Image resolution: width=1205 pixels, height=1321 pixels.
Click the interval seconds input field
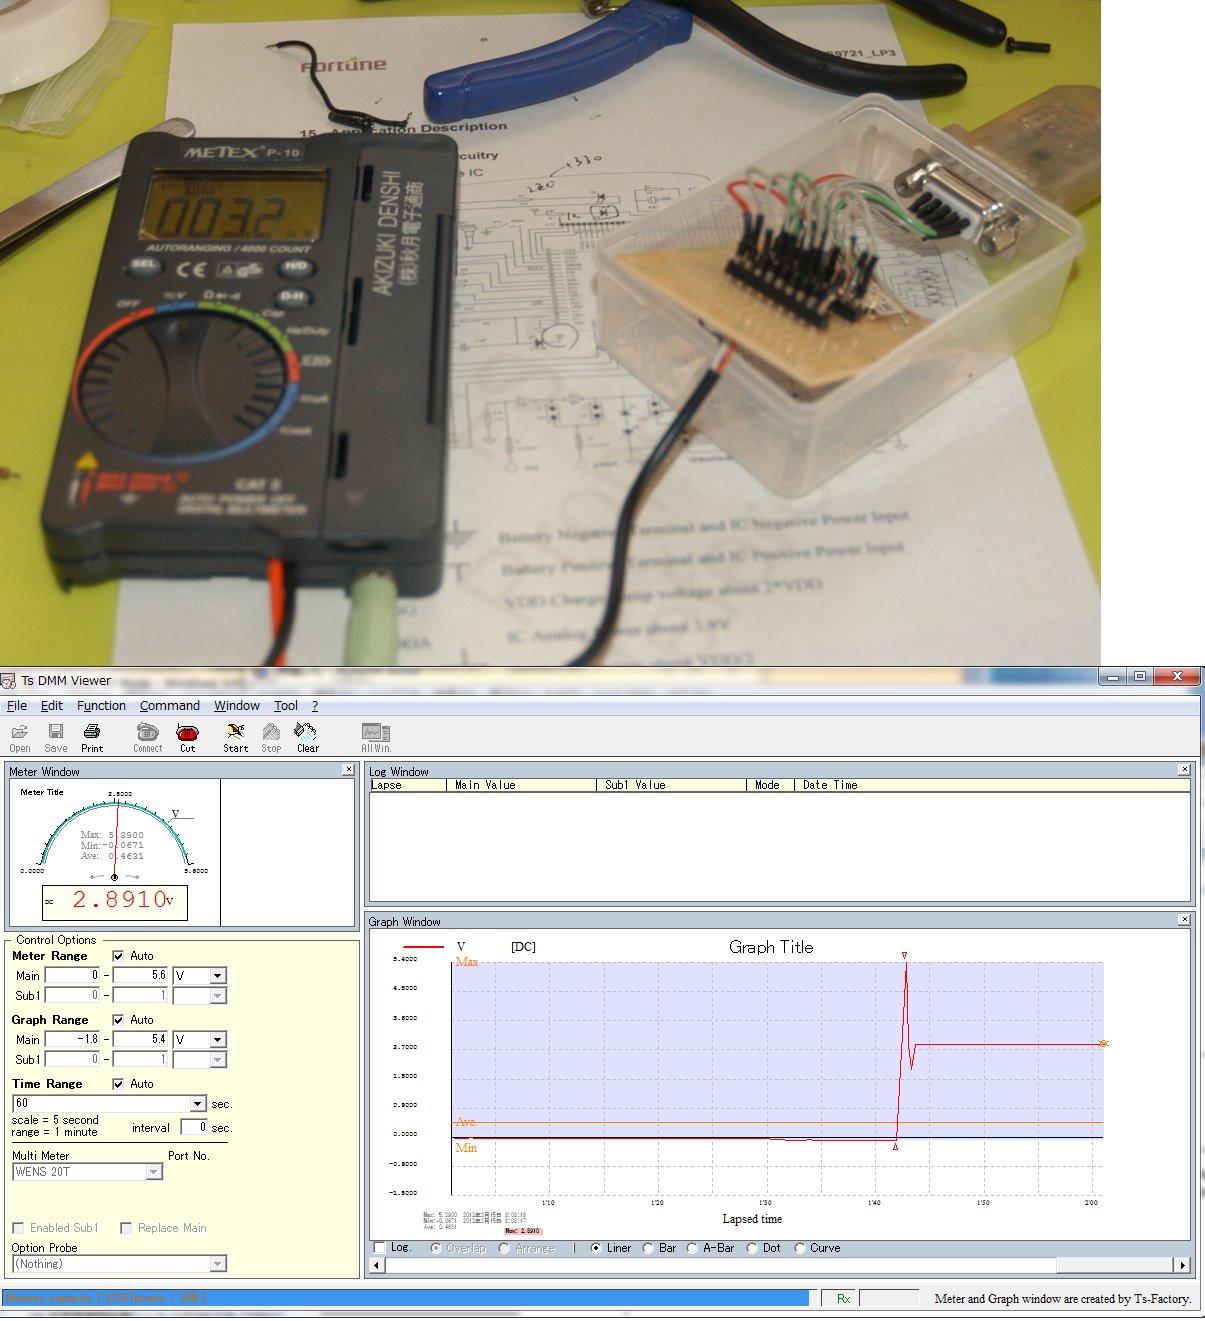click(x=194, y=1128)
